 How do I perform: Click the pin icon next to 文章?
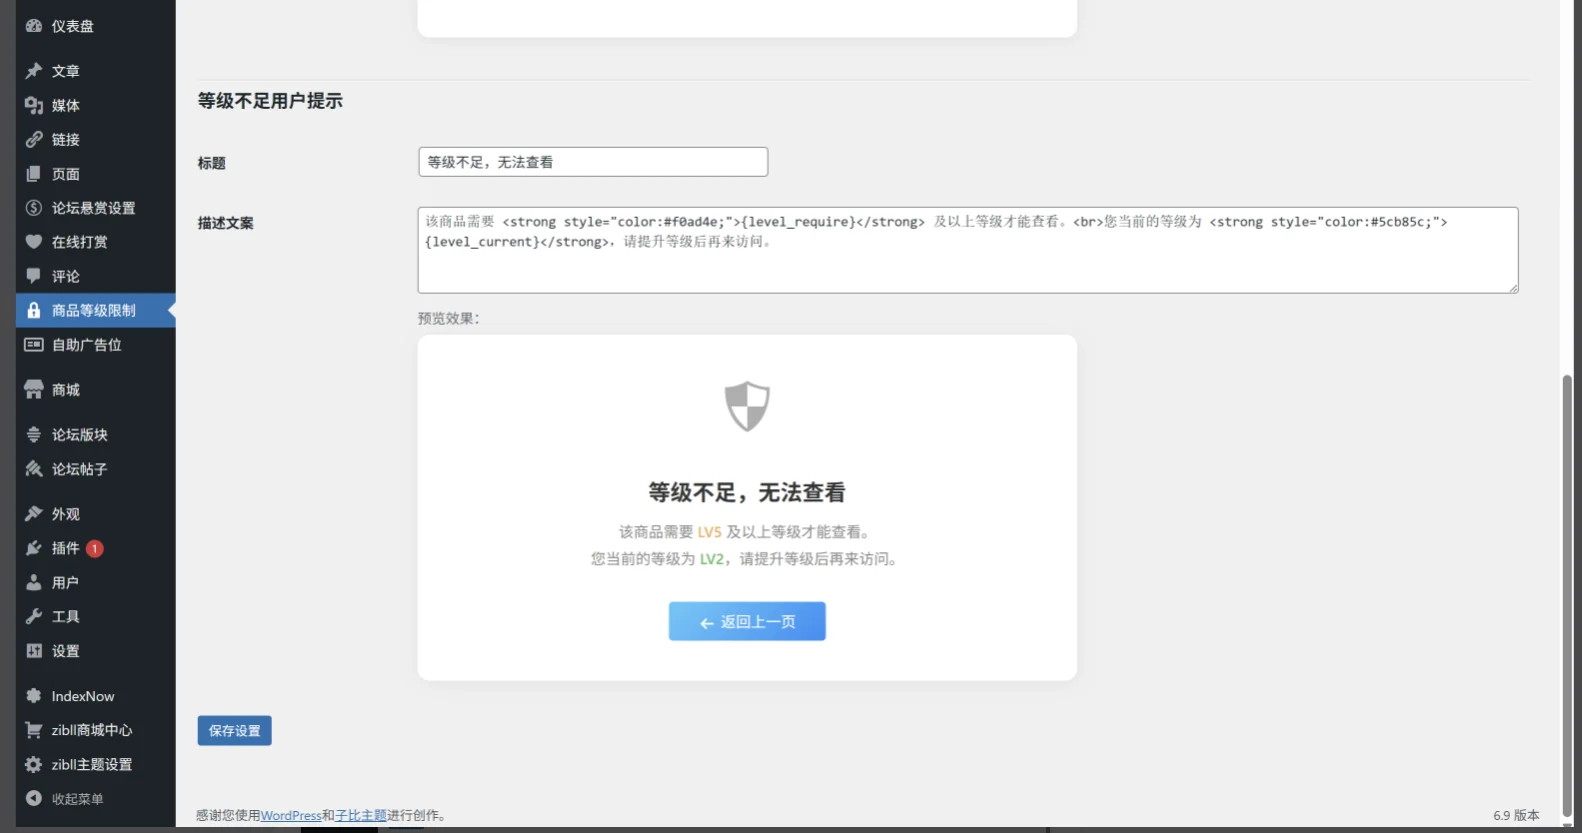[x=33, y=71]
